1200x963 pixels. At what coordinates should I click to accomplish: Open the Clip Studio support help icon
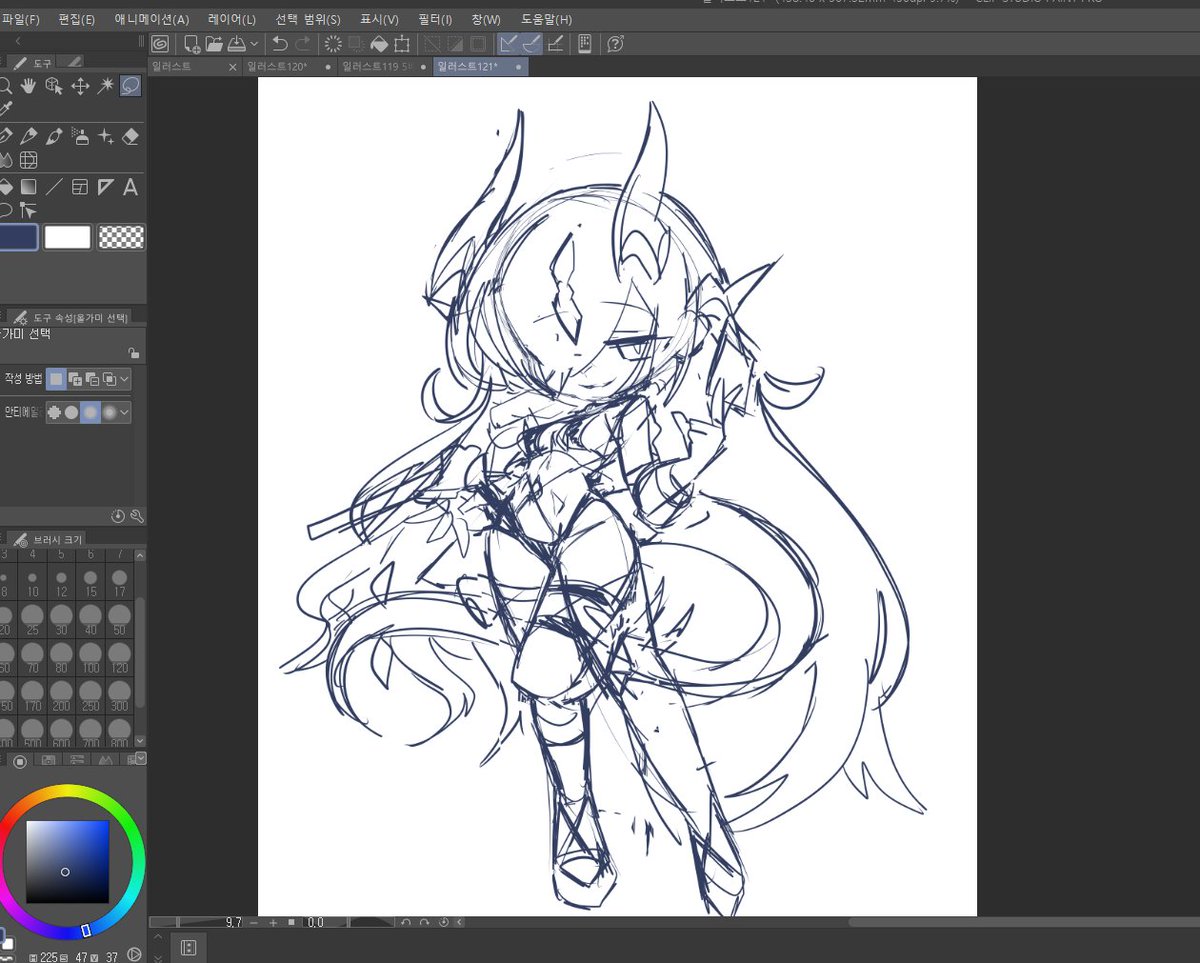616,44
